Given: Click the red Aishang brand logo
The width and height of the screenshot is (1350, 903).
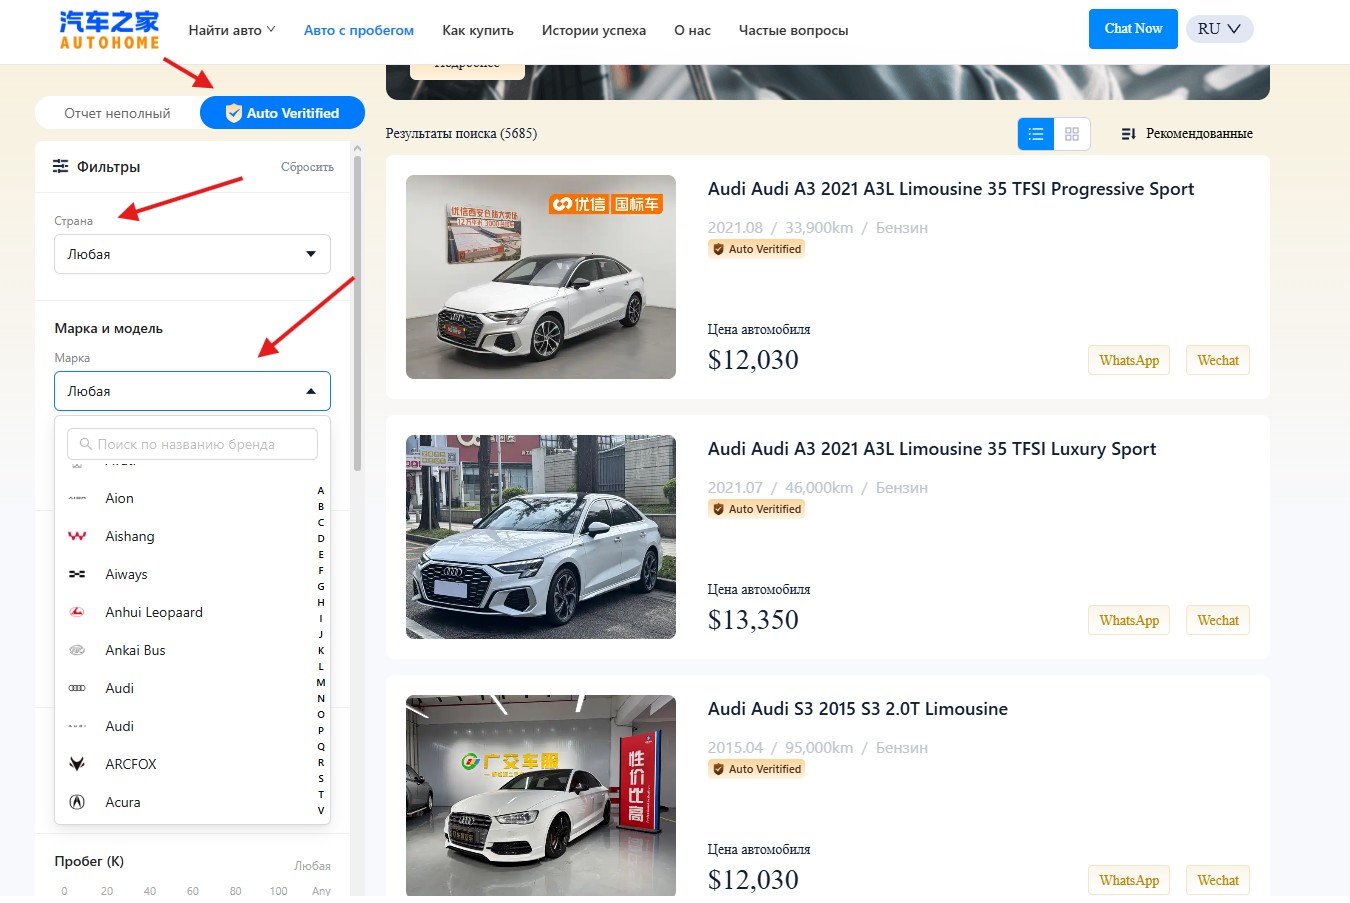Looking at the screenshot, I should pos(77,536).
